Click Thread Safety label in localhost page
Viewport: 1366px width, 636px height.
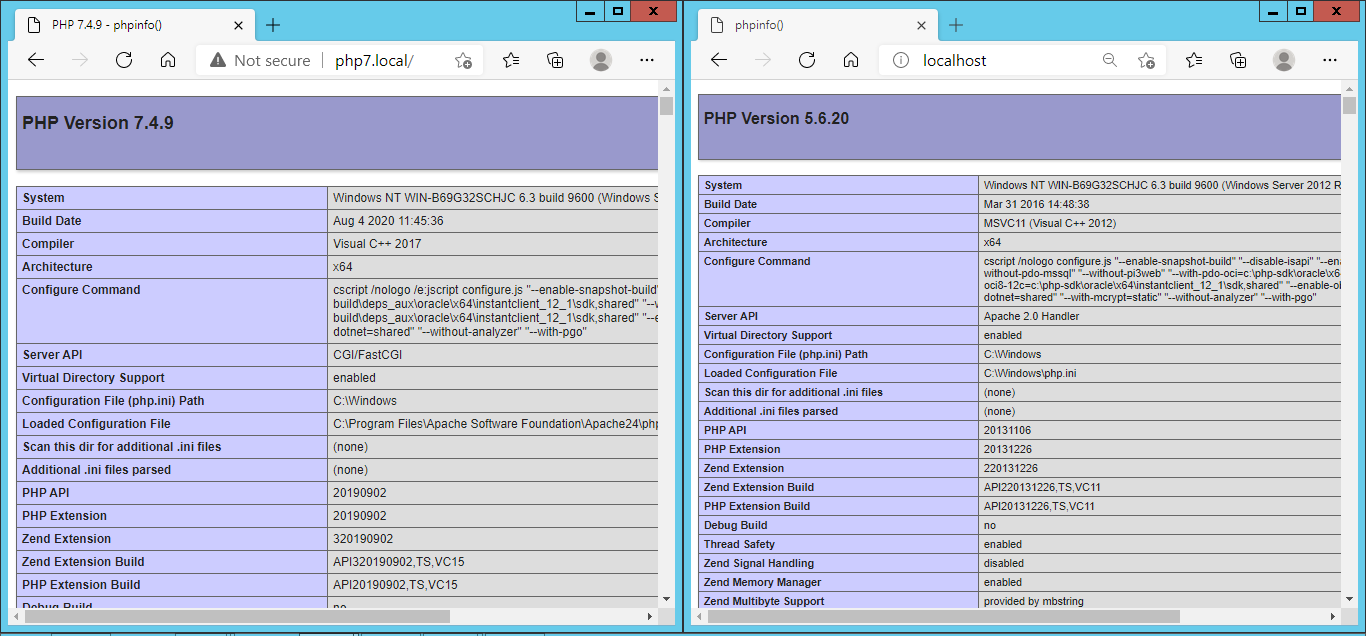pos(739,544)
